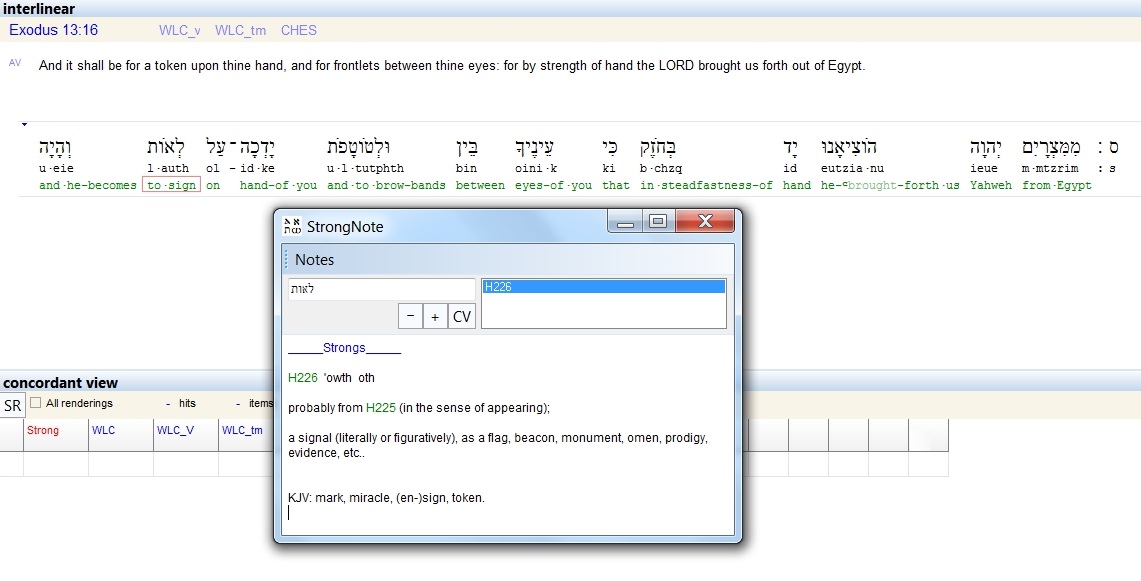Maximize the StrongNote window
The width and height of the screenshot is (1141, 581).
coord(657,222)
